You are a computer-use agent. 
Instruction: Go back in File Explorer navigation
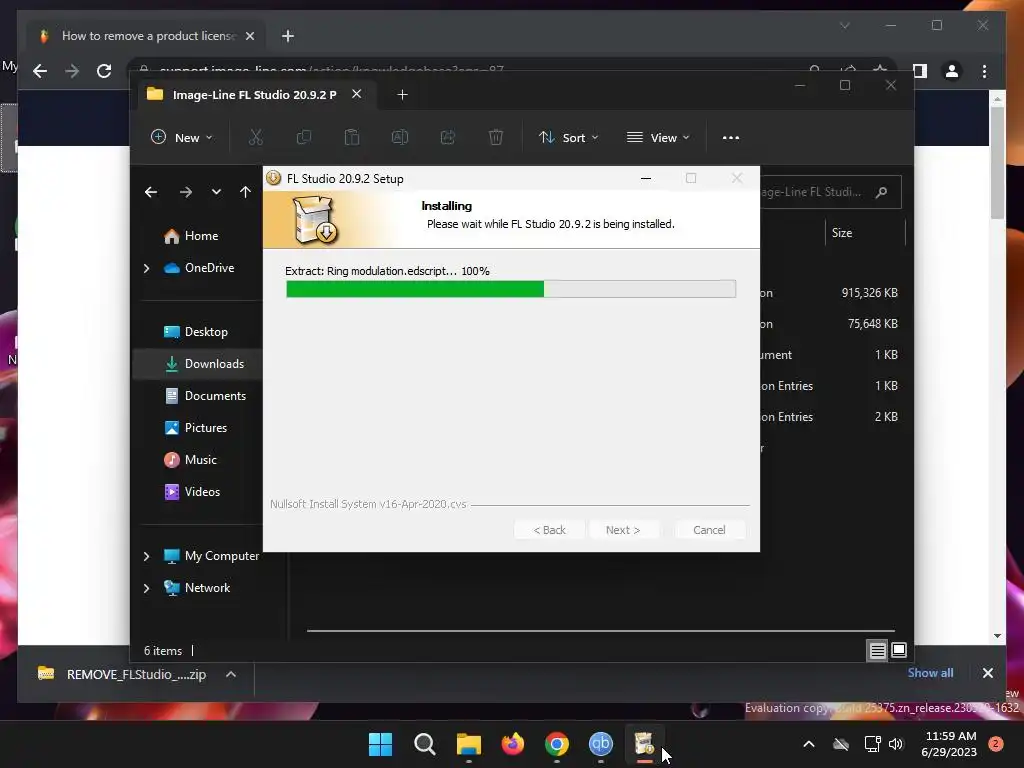tap(151, 192)
